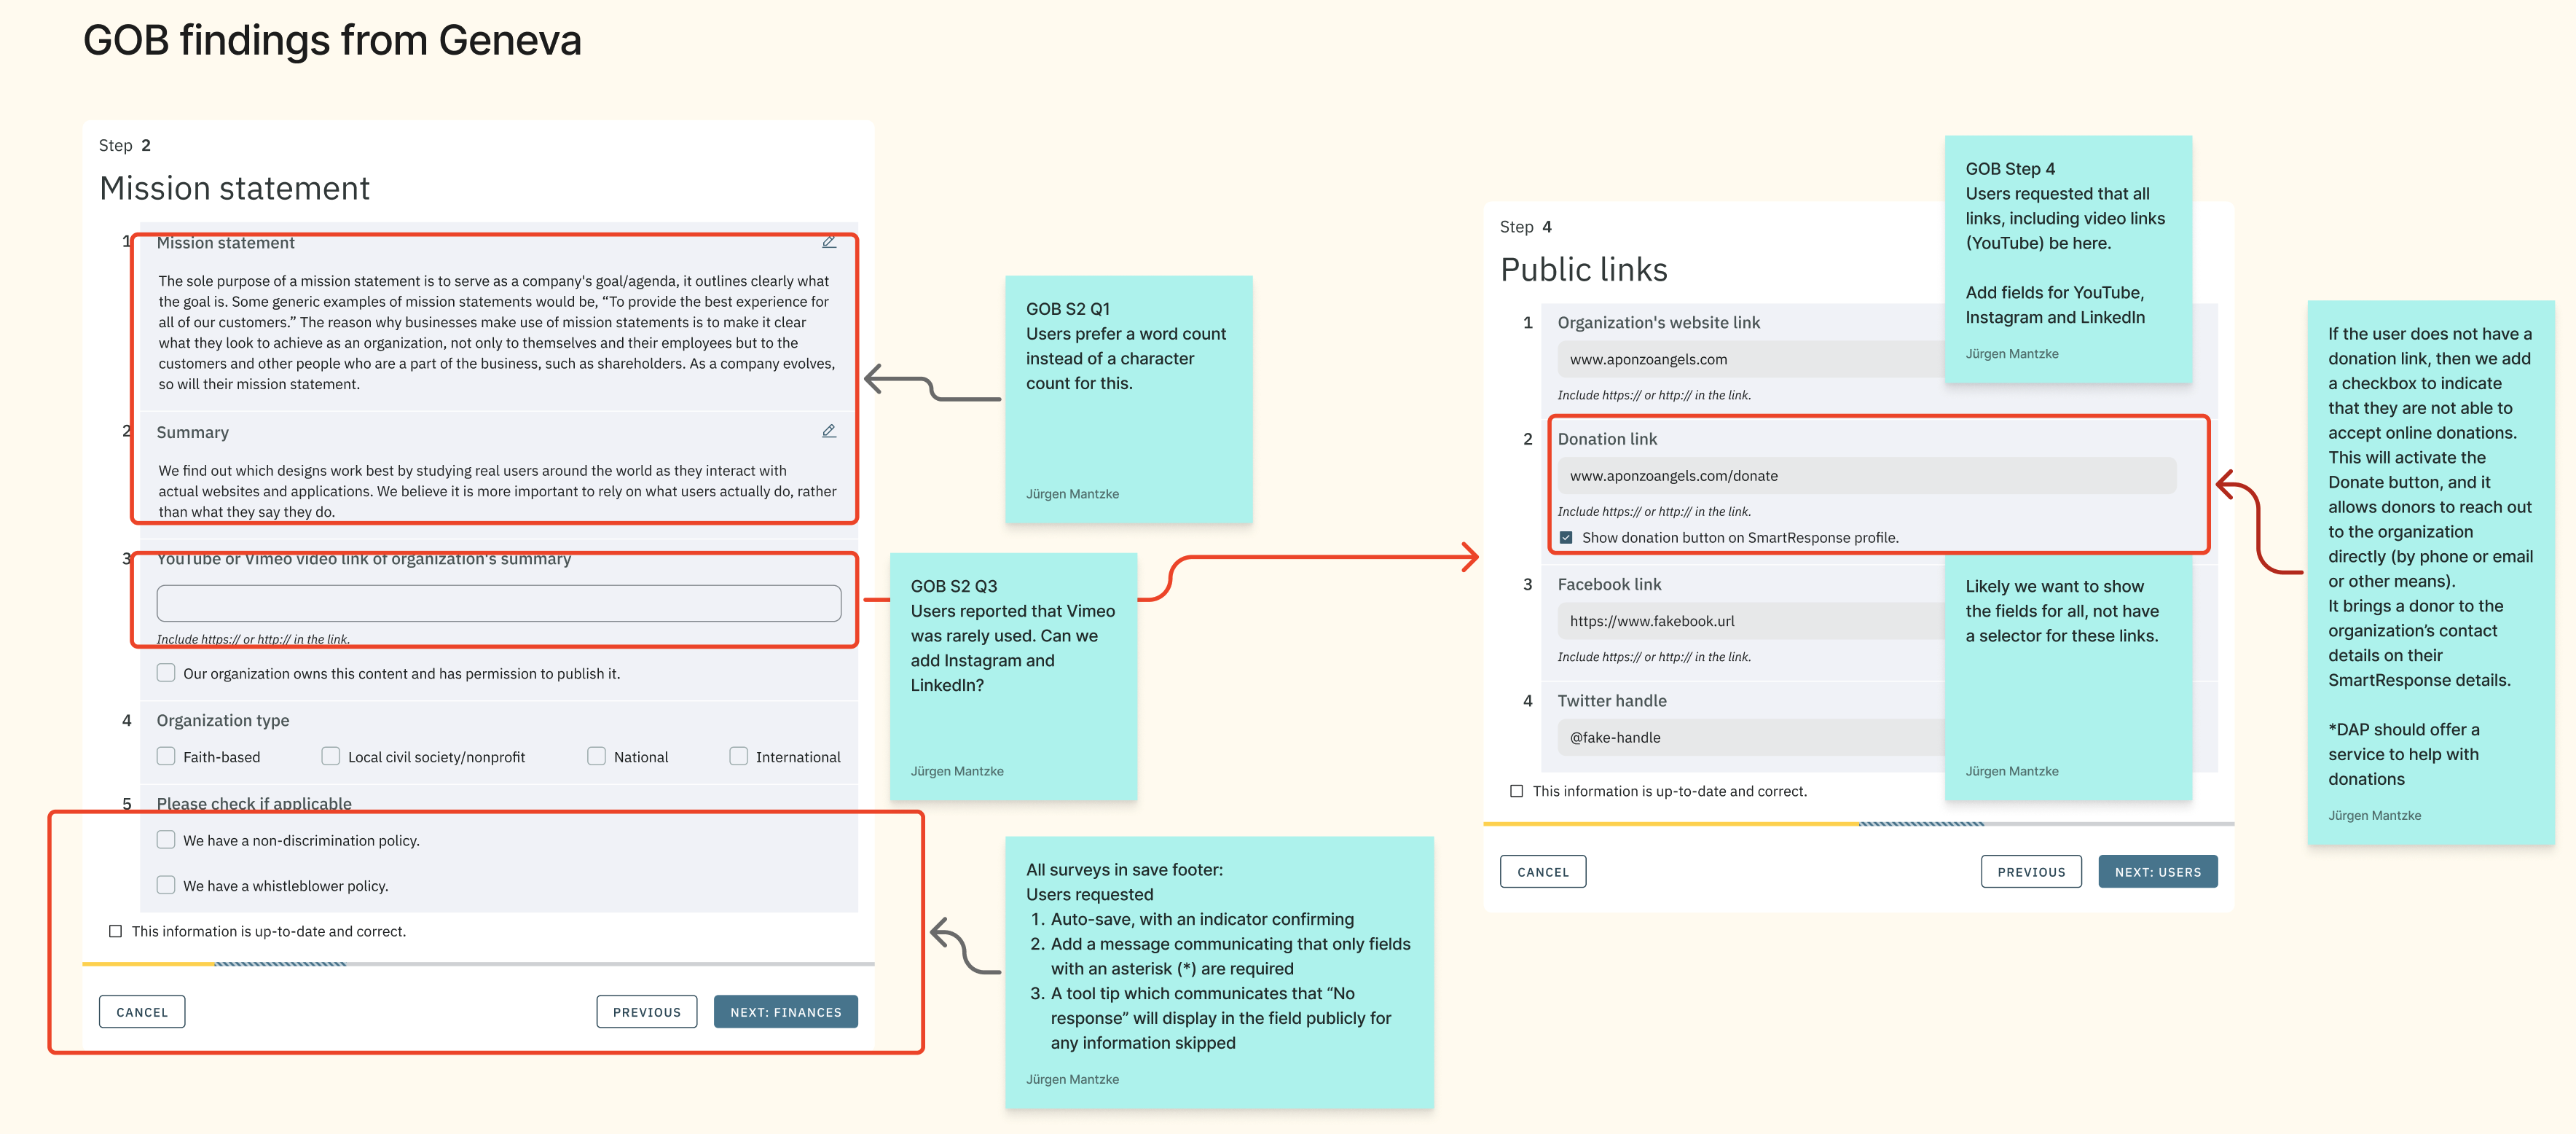Viewport: 2576px width, 1134px height.
Task: Click the 'GOB findings from Geneva' title
Action: click(332, 41)
